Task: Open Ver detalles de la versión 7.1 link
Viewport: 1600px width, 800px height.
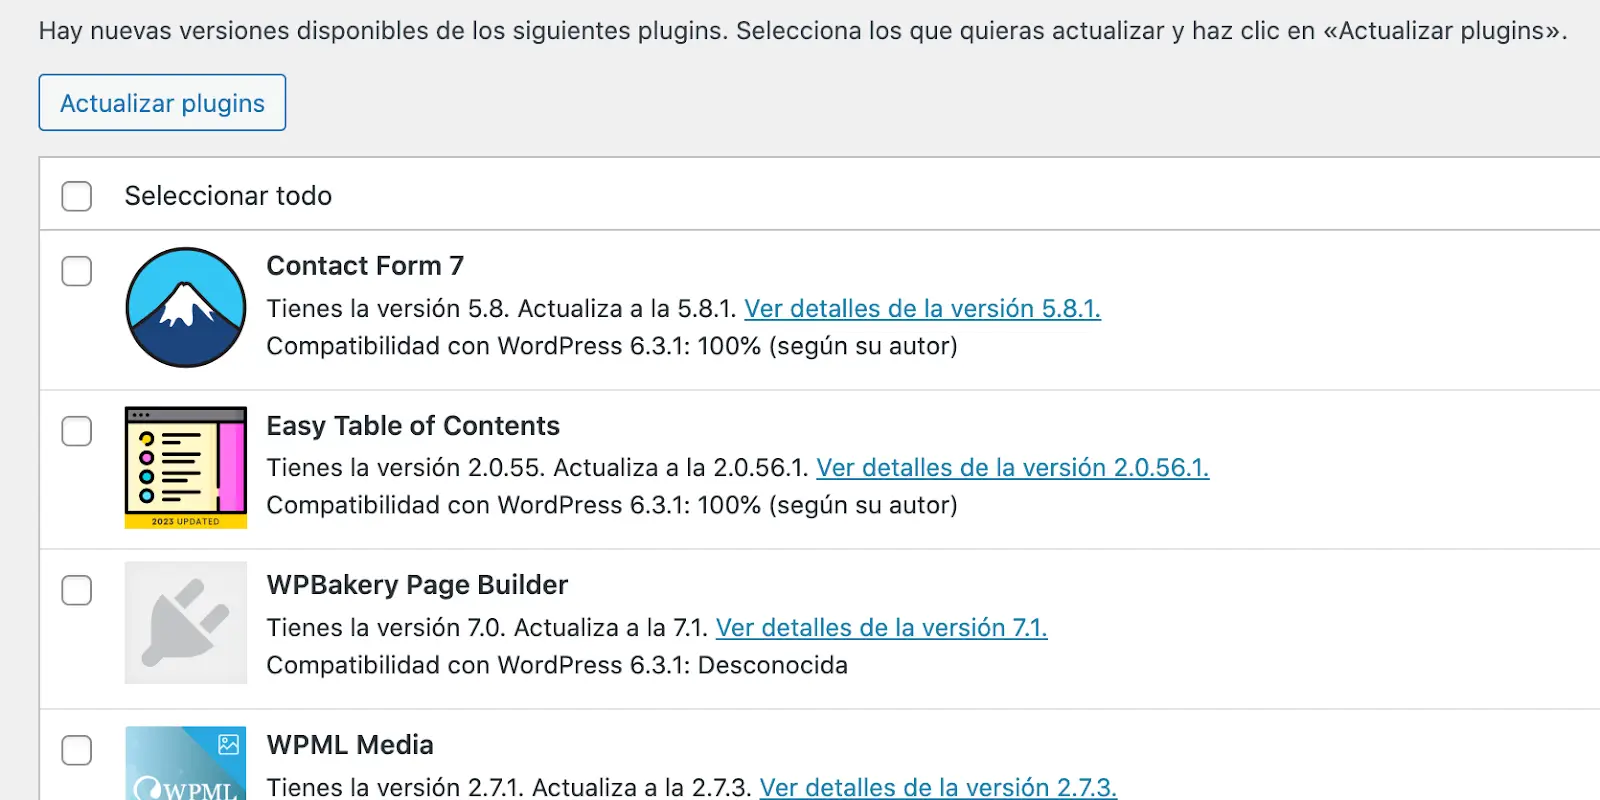Action: click(x=882, y=628)
